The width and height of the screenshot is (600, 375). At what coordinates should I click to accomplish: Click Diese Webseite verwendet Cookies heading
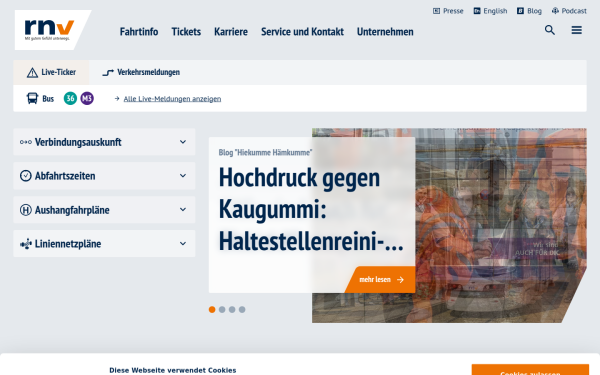point(173,370)
